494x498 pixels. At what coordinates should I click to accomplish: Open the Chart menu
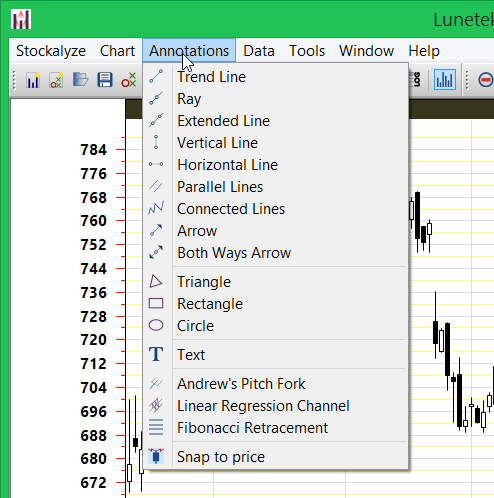[x=117, y=51]
